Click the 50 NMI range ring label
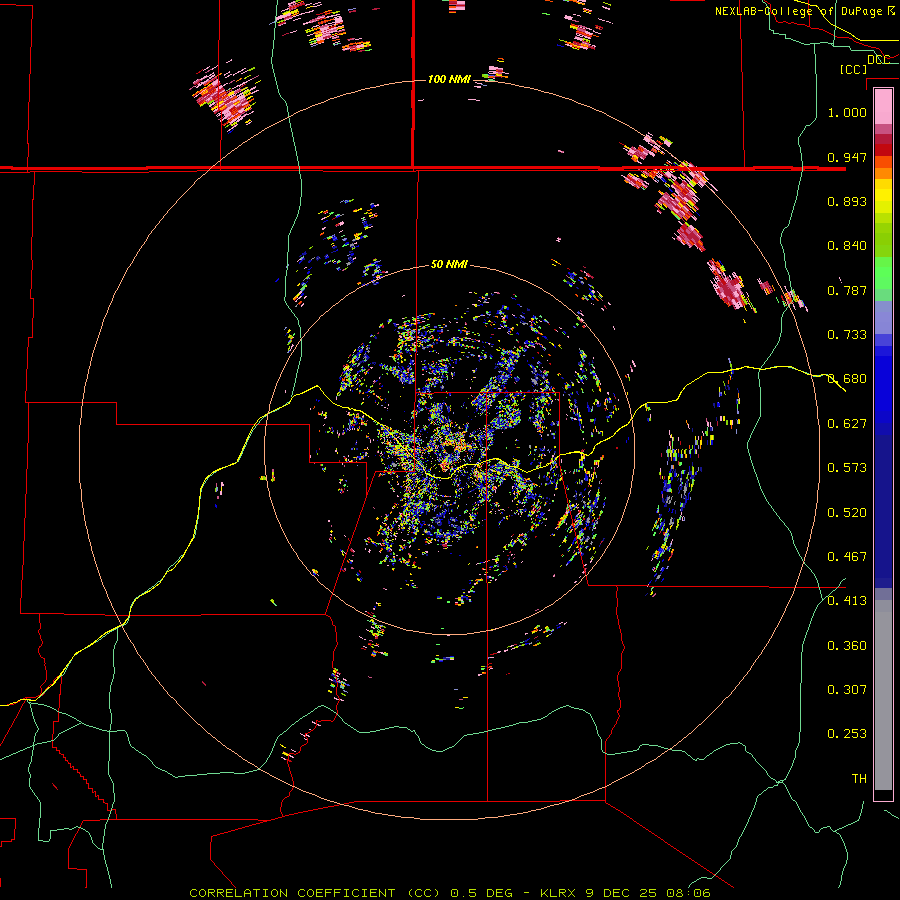 tap(449, 265)
